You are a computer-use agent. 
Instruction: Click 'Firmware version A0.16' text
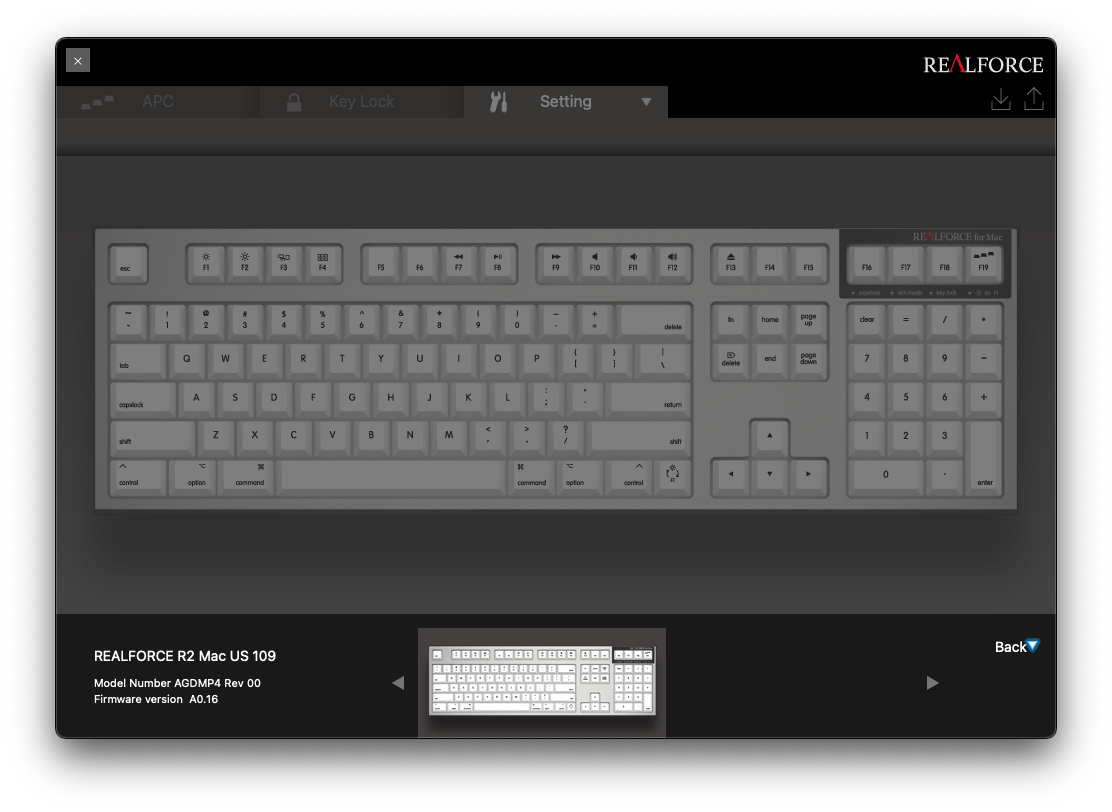point(156,699)
